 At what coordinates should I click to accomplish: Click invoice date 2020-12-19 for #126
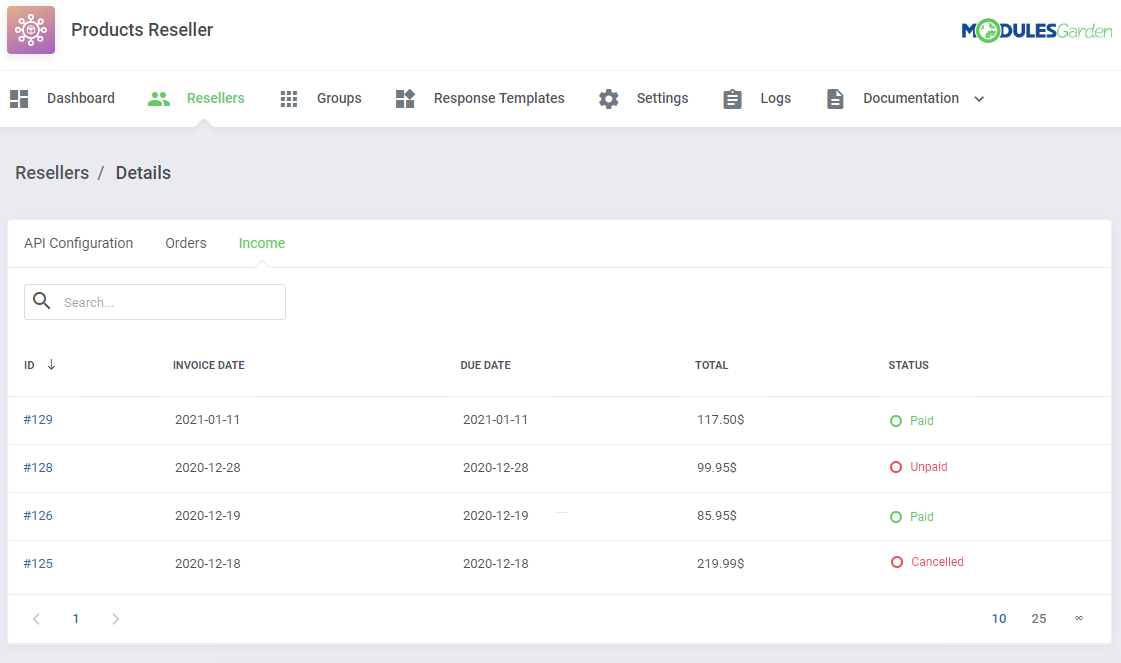pyautogui.click(x=207, y=516)
